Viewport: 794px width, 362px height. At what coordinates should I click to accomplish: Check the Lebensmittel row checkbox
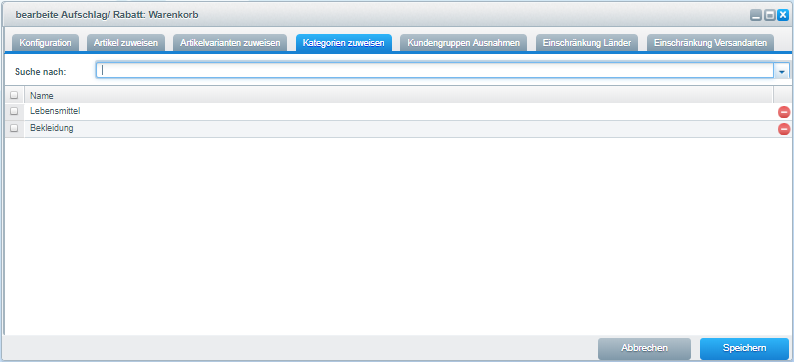tap(14, 111)
